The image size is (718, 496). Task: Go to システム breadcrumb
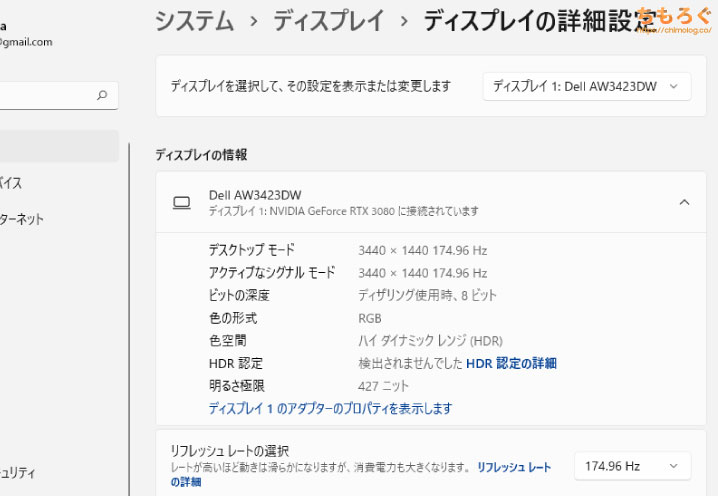tap(195, 21)
